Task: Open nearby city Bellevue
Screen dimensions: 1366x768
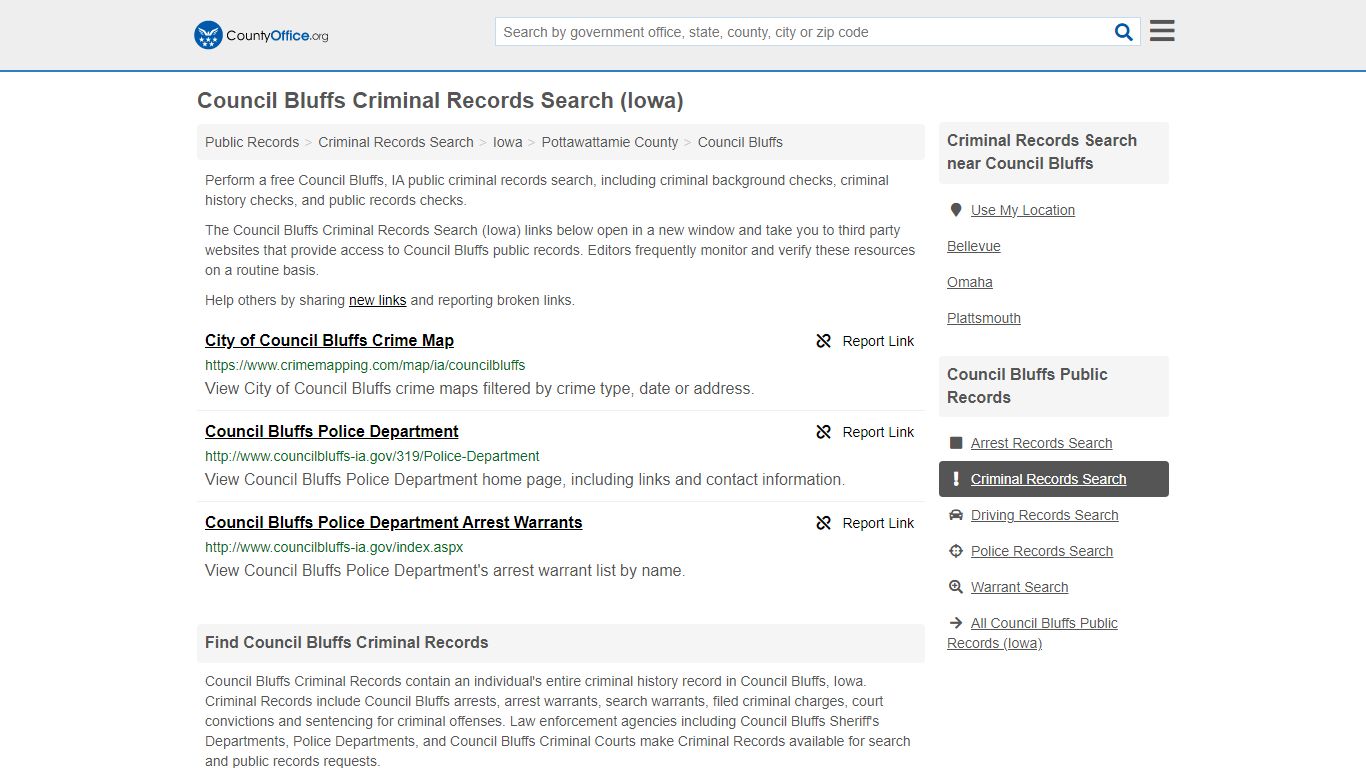Action: pyautogui.click(x=974, y=246)
